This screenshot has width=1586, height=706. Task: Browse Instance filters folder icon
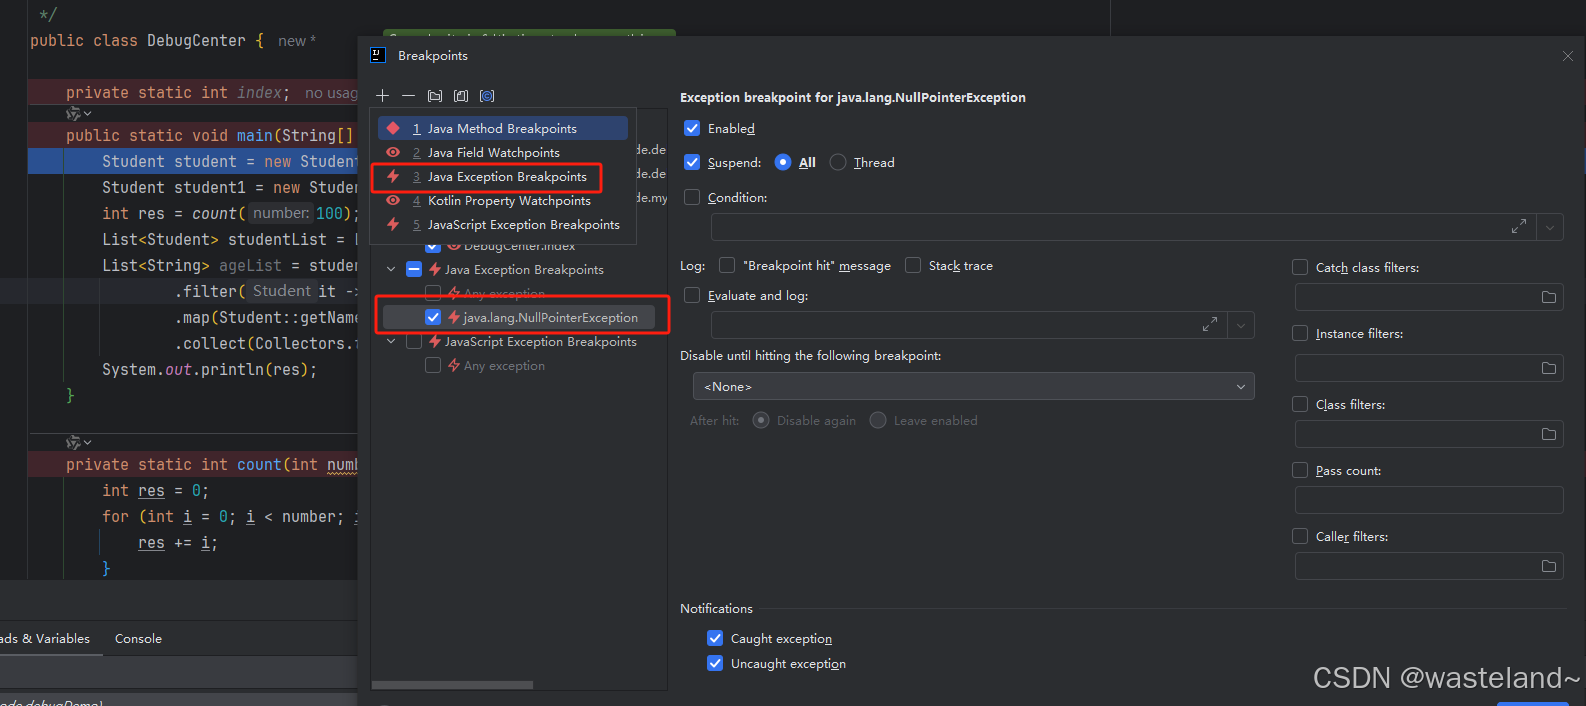[1549, 368]
